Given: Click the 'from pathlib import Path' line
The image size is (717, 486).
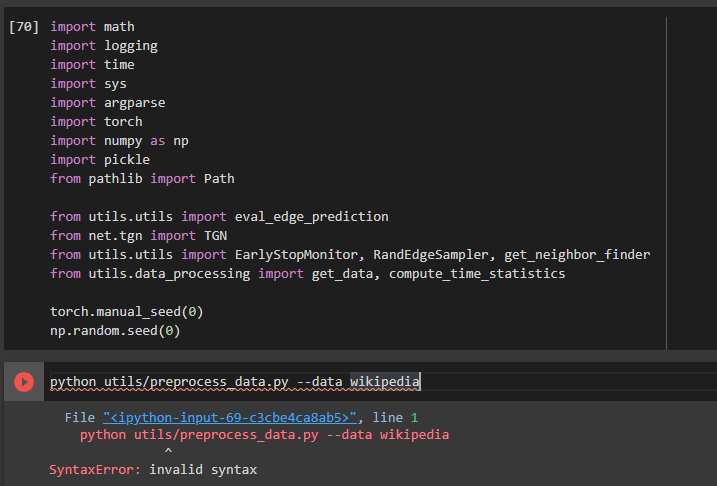Looking at the screenshot, I should 142,178.
